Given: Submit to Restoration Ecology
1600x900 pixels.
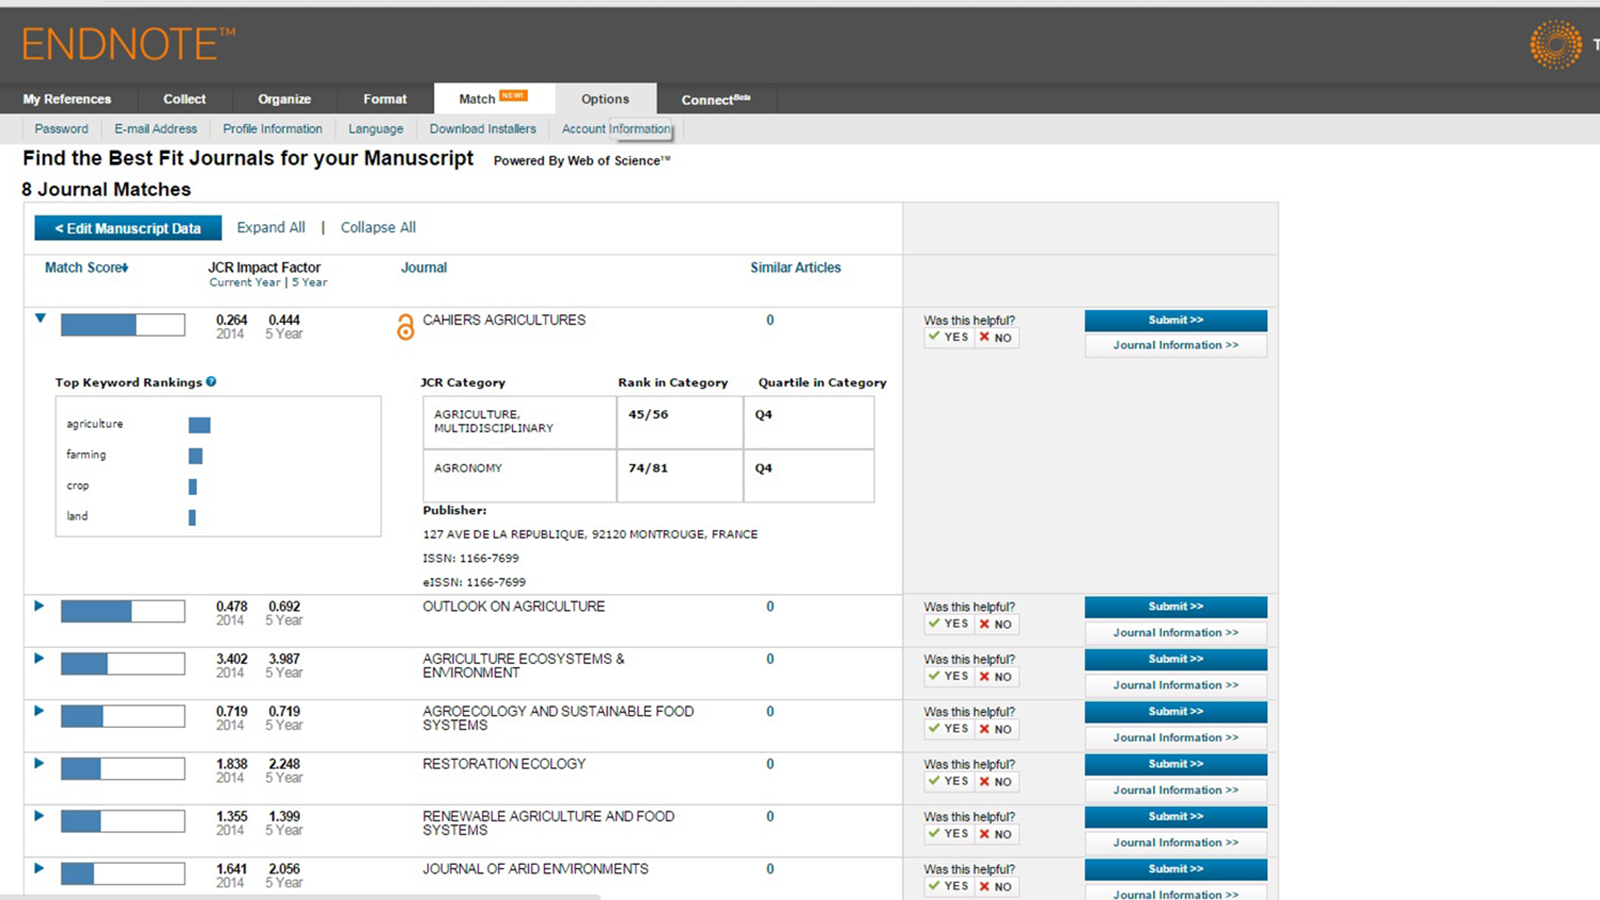Looking at the screenshot, I should (1176, 764).
